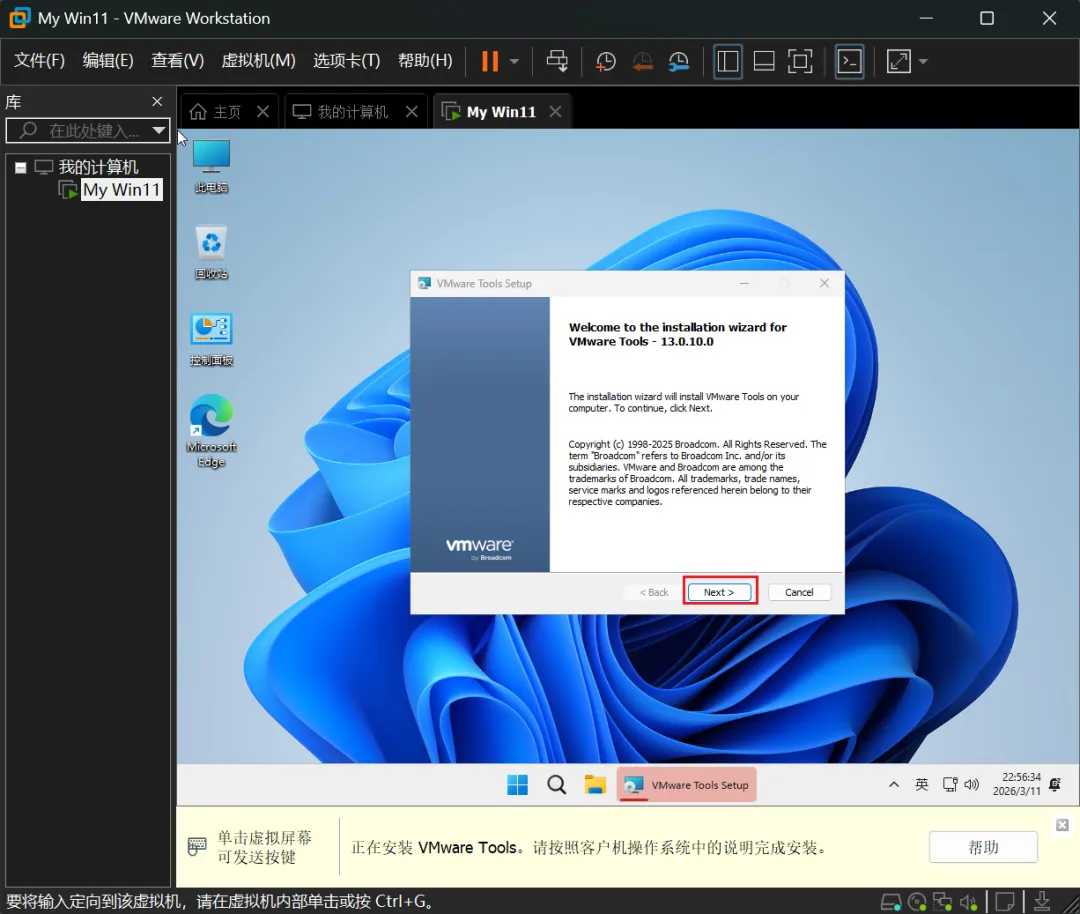Click the guest taskbar search icon
1080x914 pixels.
[x=557, y=785]
